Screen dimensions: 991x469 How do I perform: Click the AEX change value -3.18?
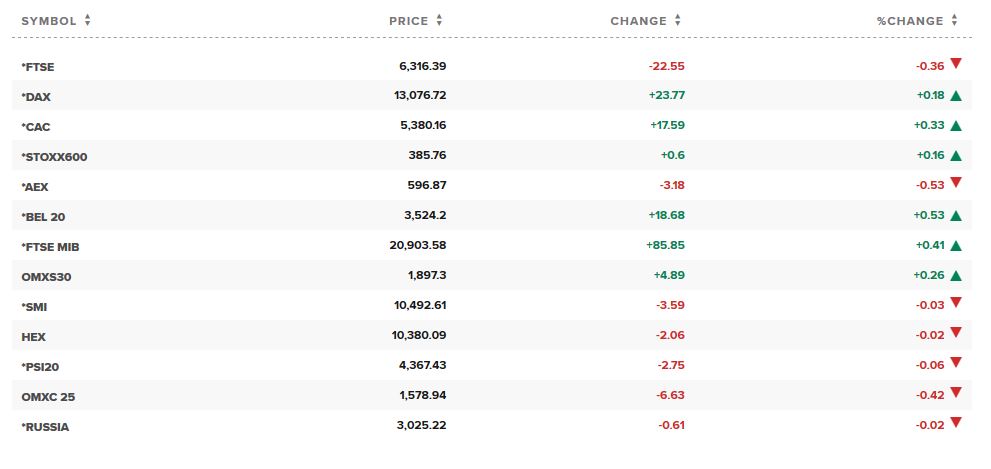point(671,185)
